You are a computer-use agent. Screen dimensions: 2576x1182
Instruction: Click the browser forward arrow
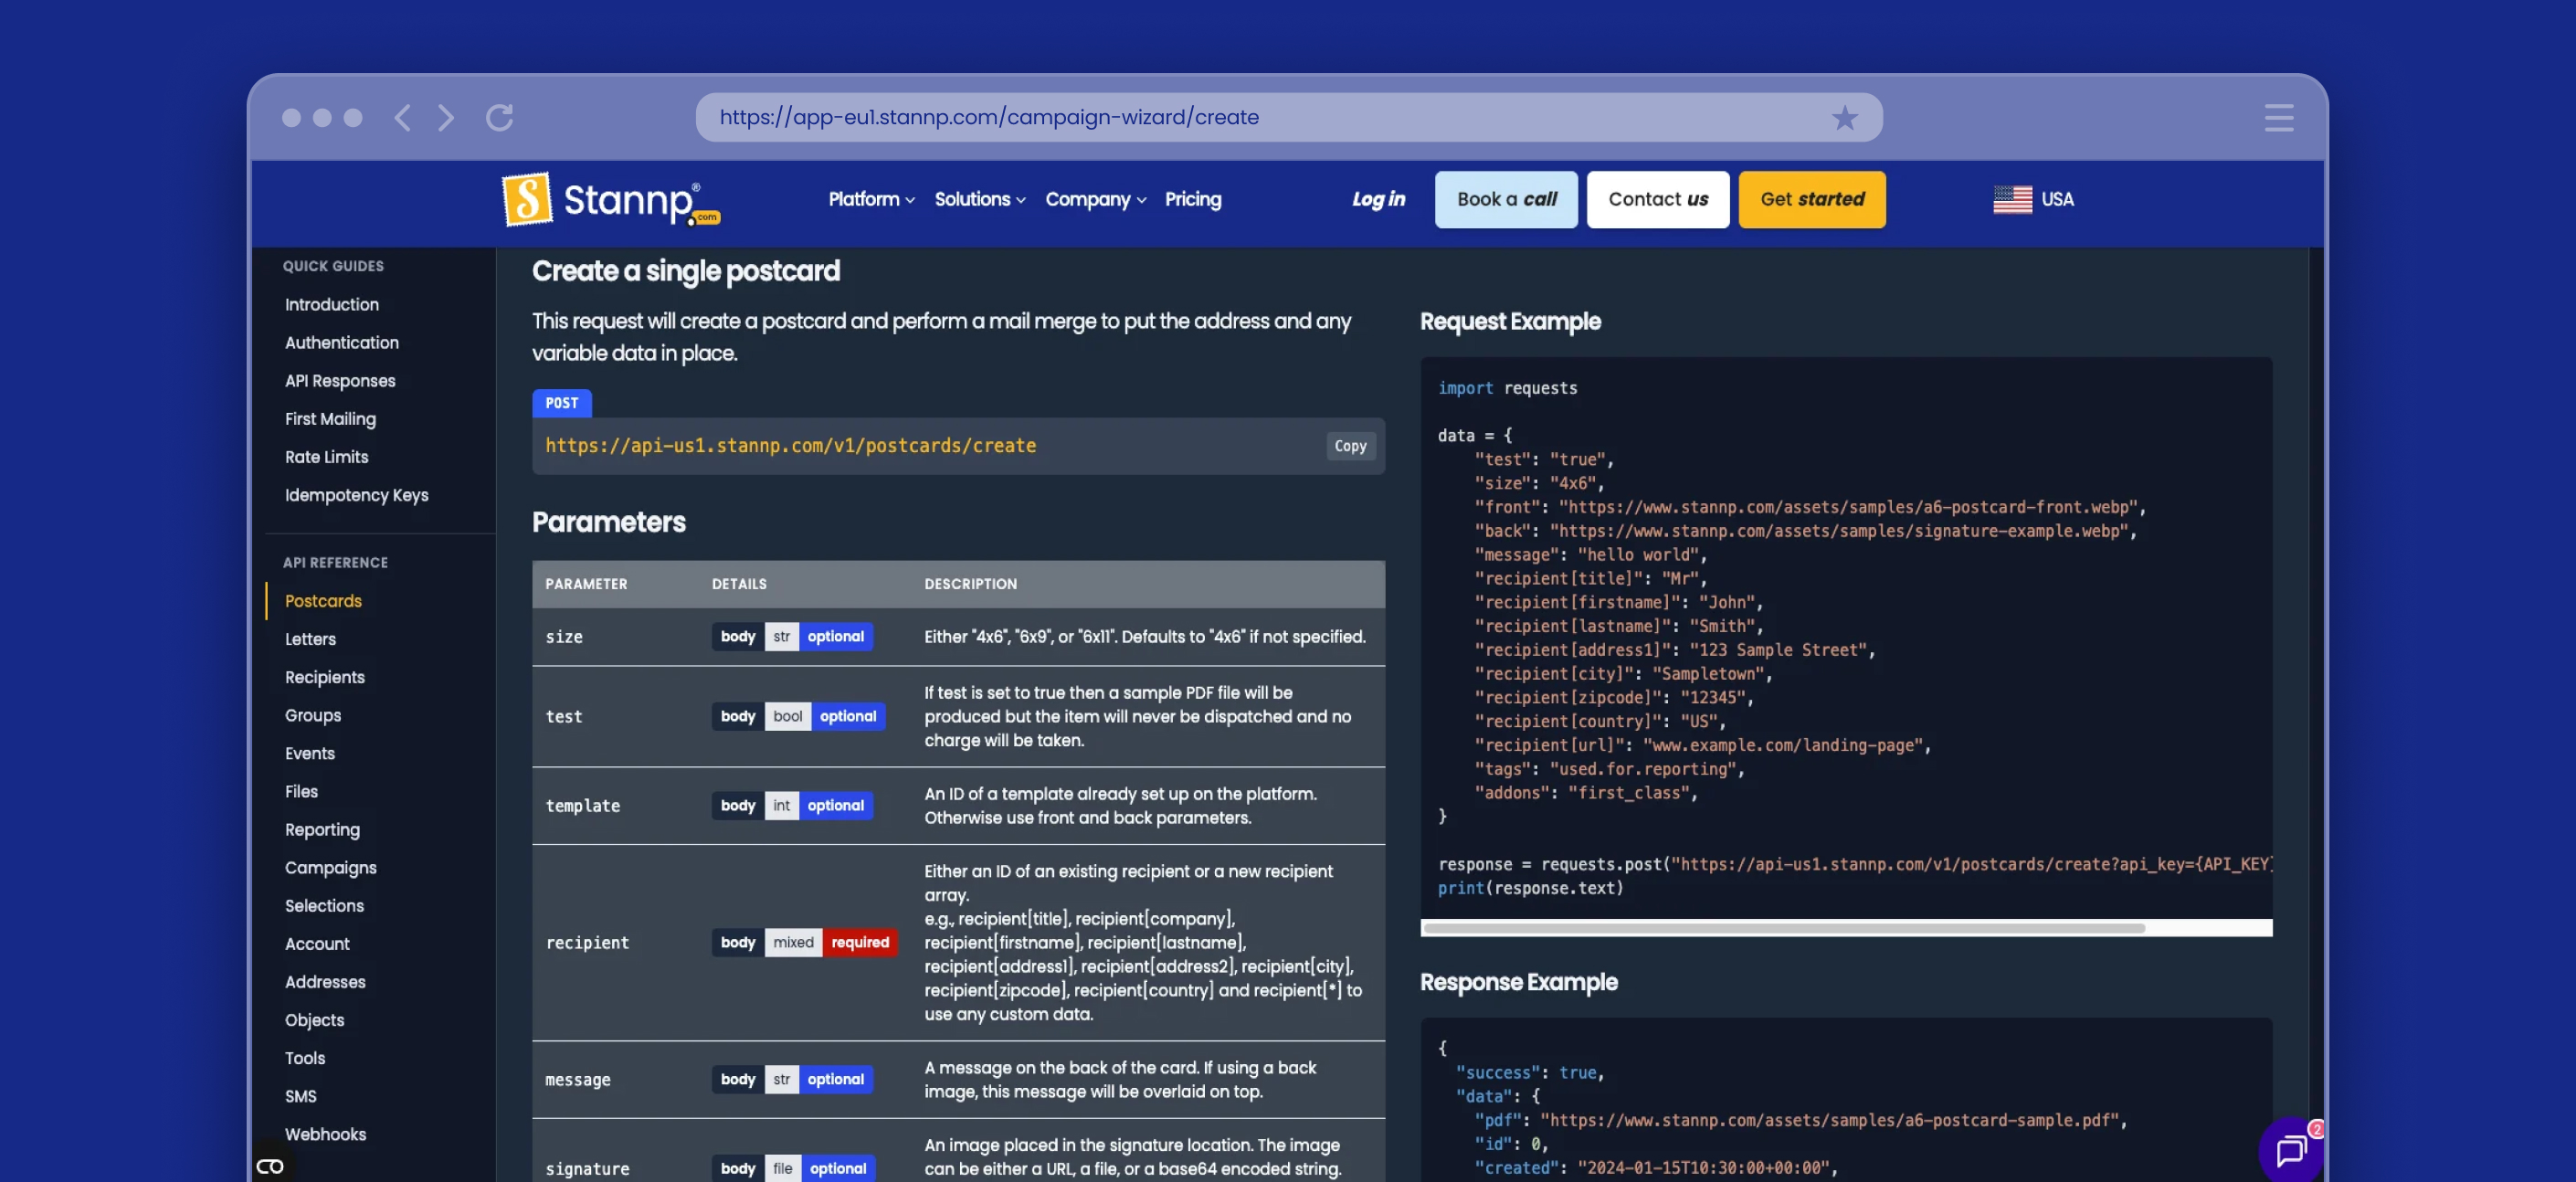click(446, 118)
